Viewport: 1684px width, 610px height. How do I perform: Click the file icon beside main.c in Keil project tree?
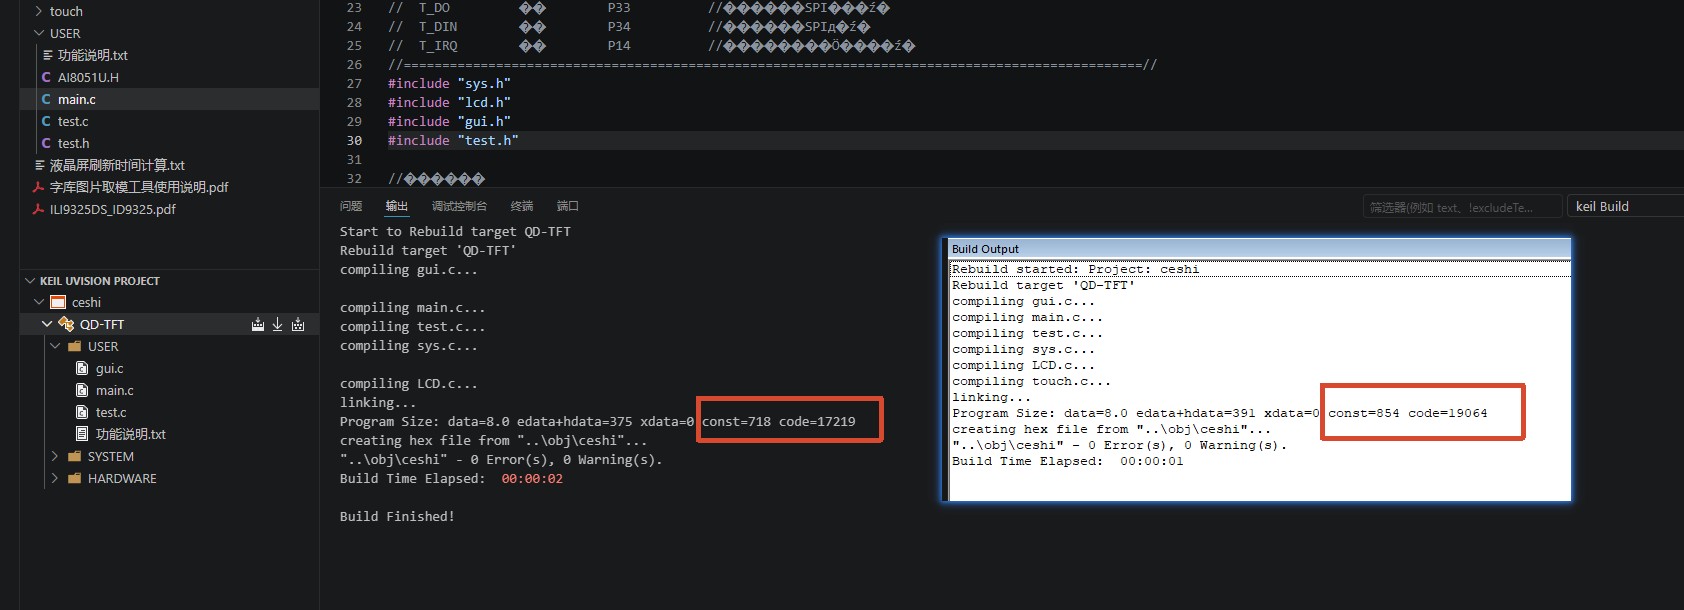pos(82,390)
